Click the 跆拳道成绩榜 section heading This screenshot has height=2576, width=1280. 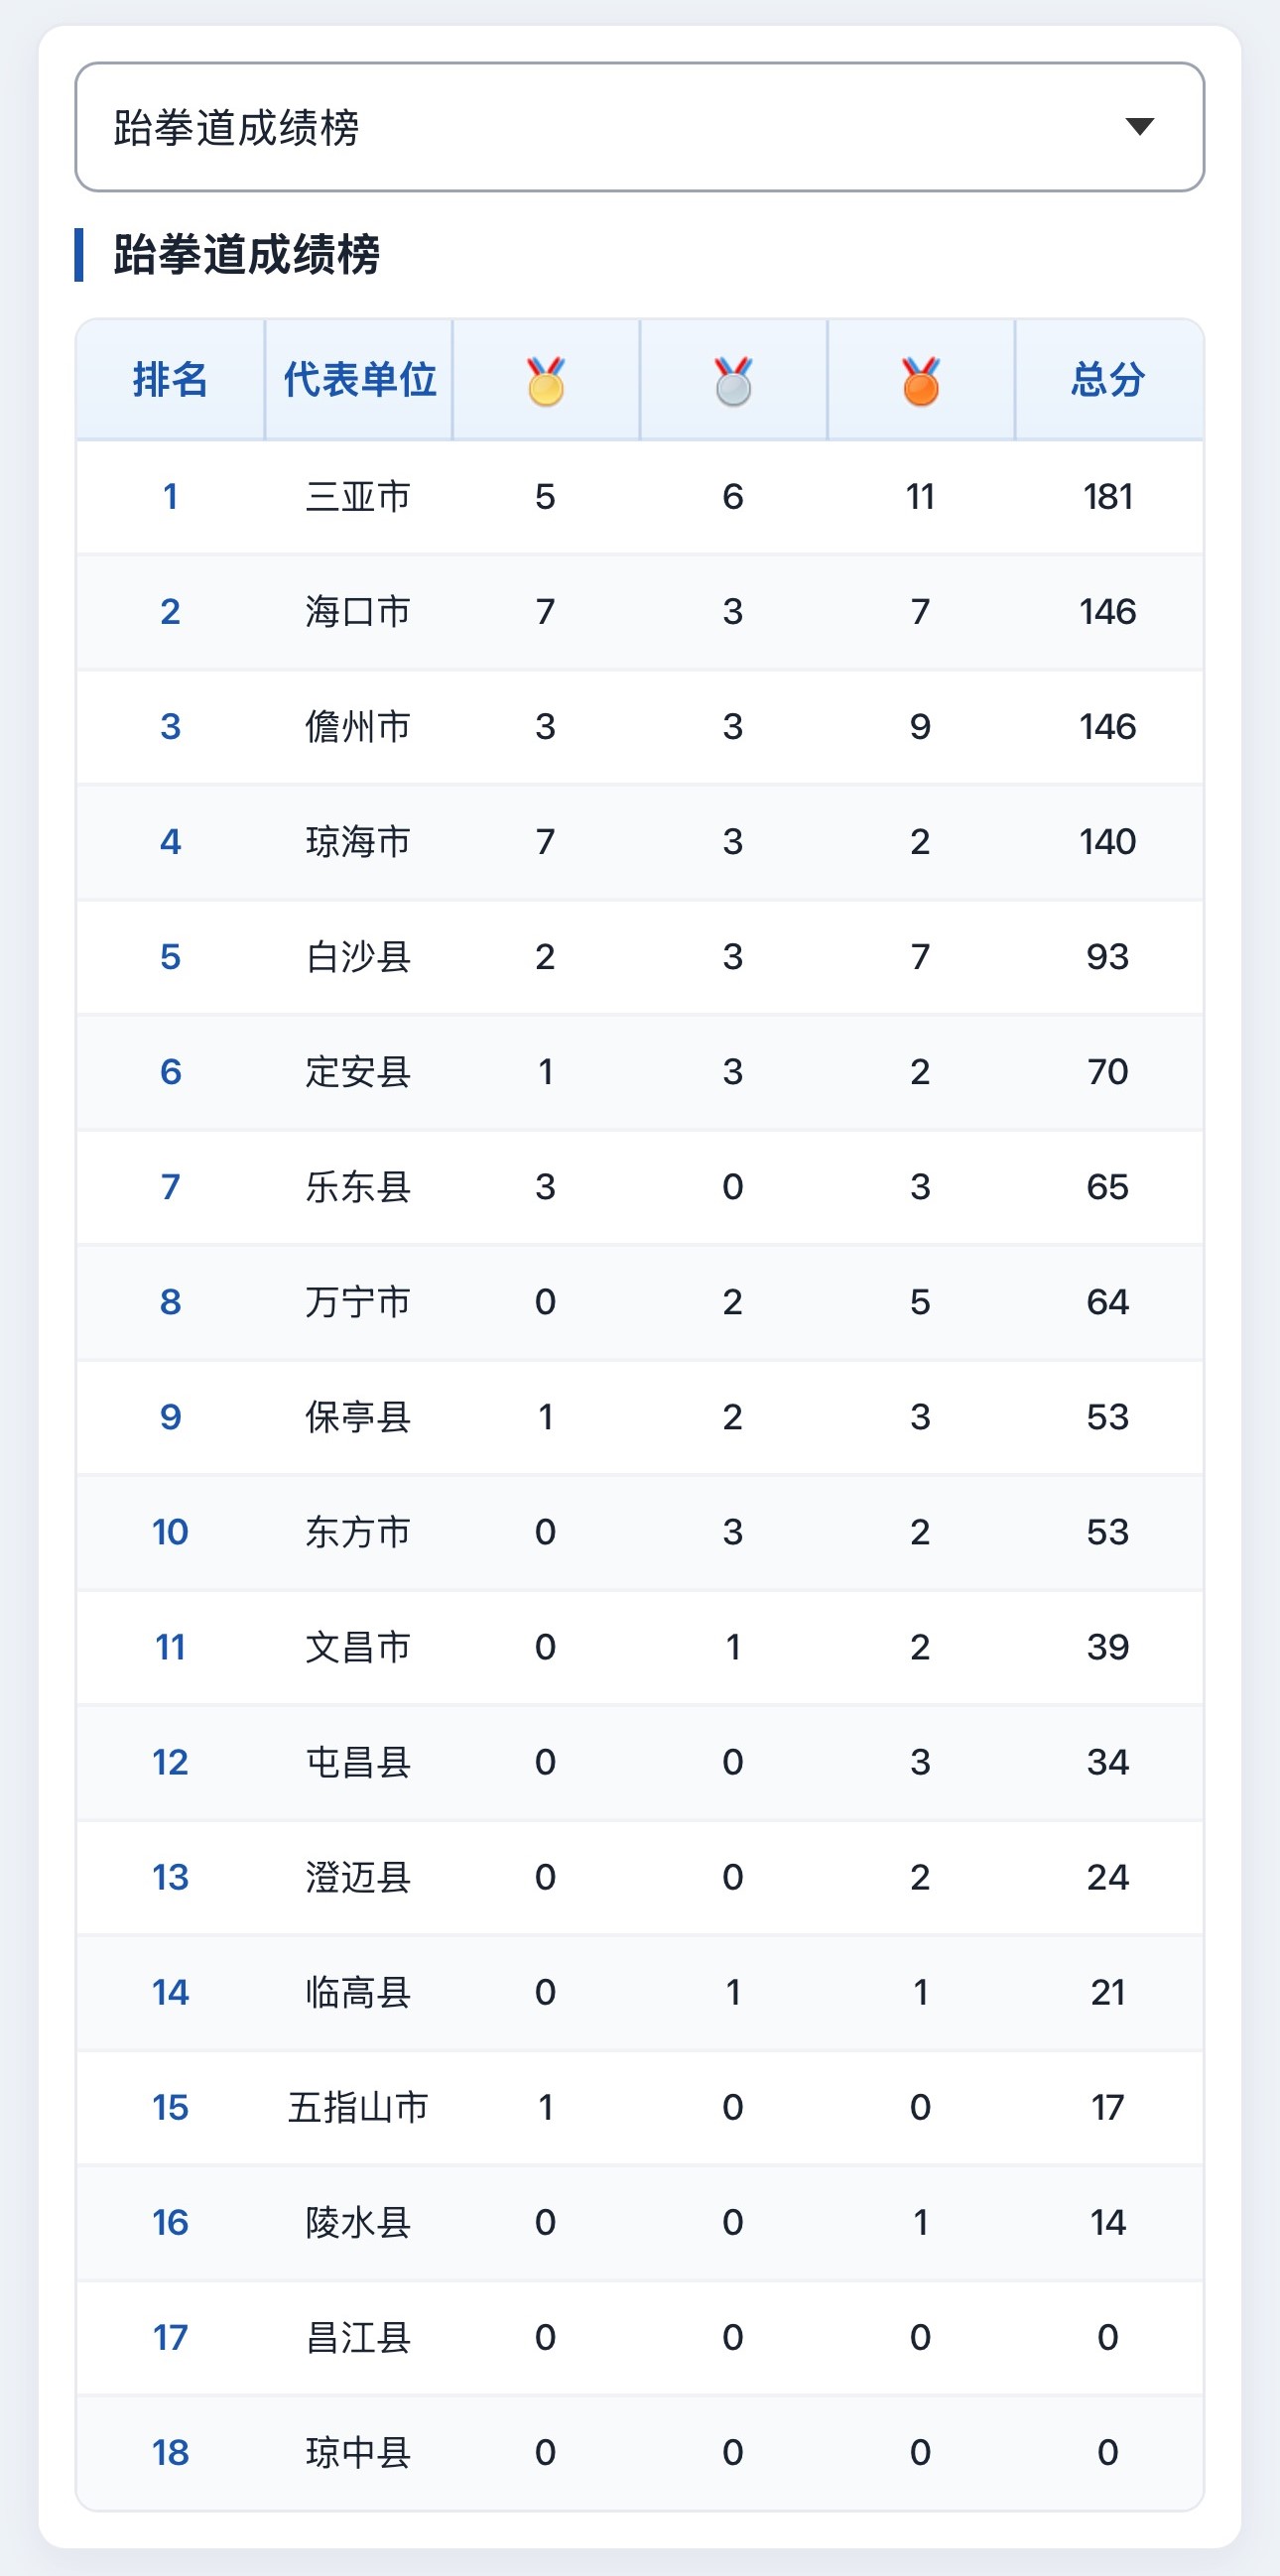pos(246,255)
